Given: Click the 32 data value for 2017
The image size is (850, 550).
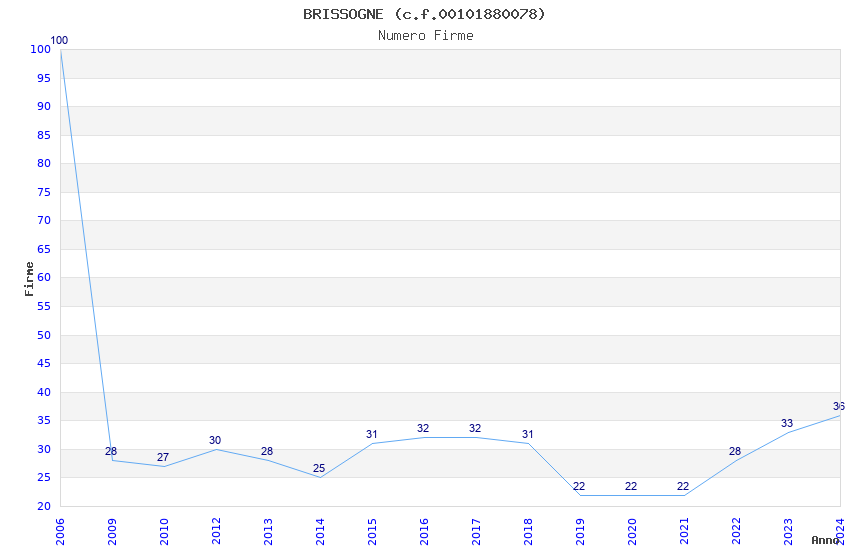Looking at the screenshot, I should coord(475,428).
